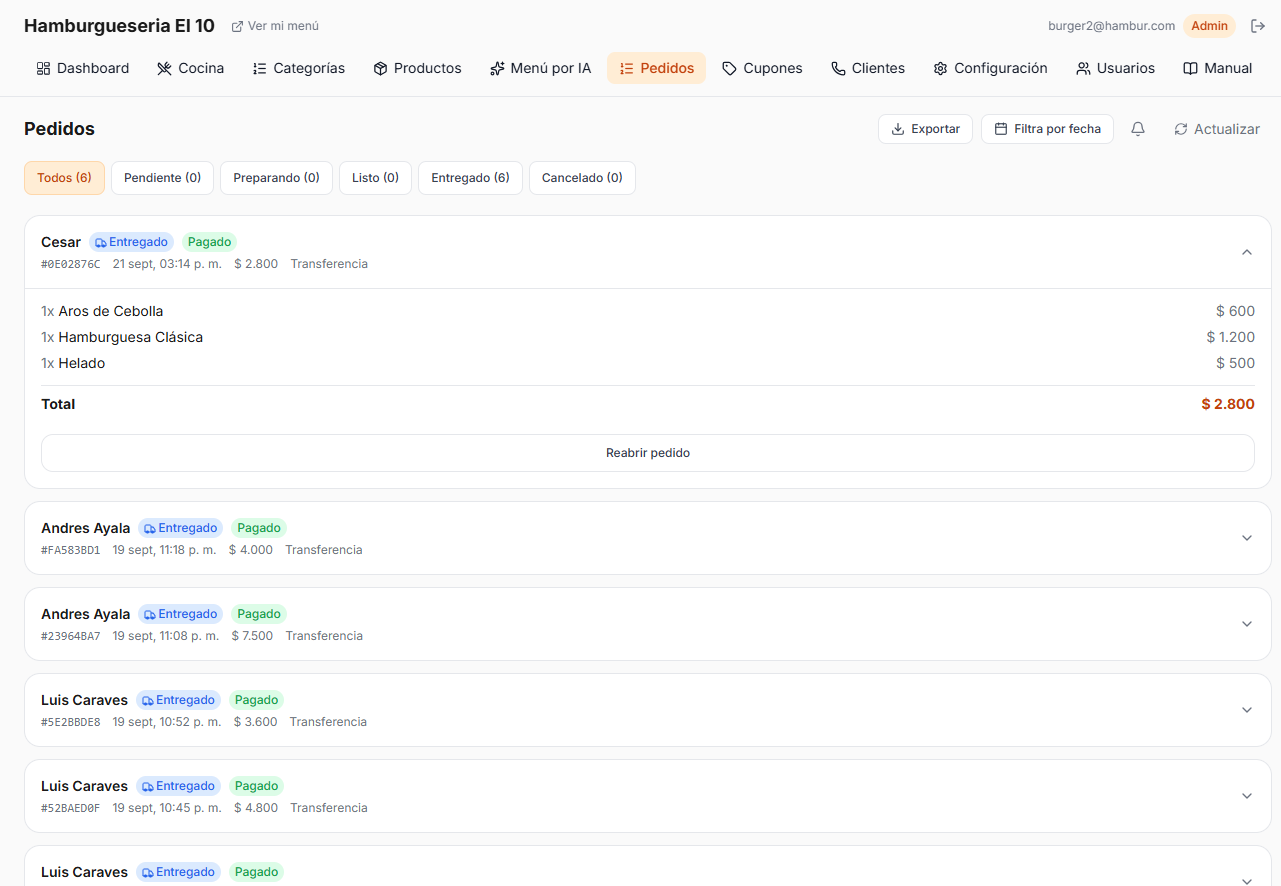Click the Hamburgueseria El 10 title

tap(119, 26)
